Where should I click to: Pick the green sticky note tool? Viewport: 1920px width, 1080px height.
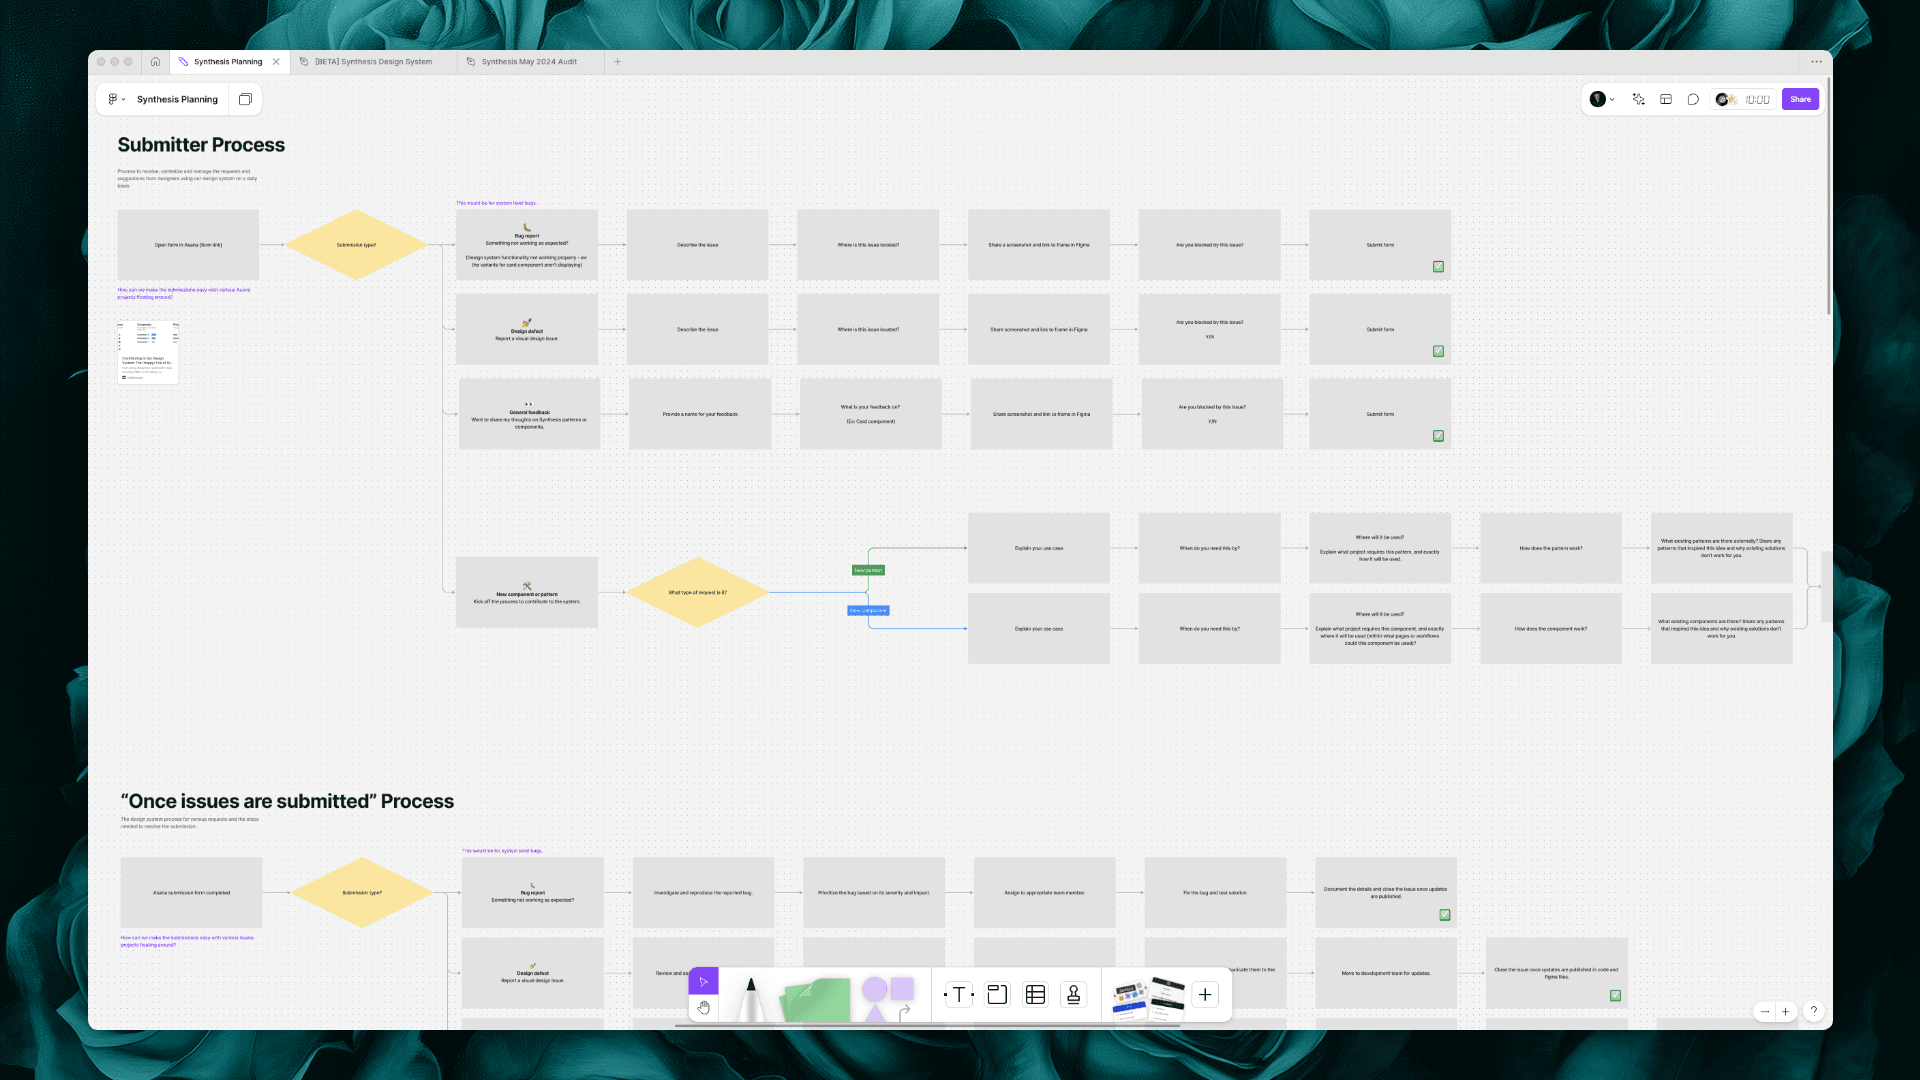pos(815,1000)
